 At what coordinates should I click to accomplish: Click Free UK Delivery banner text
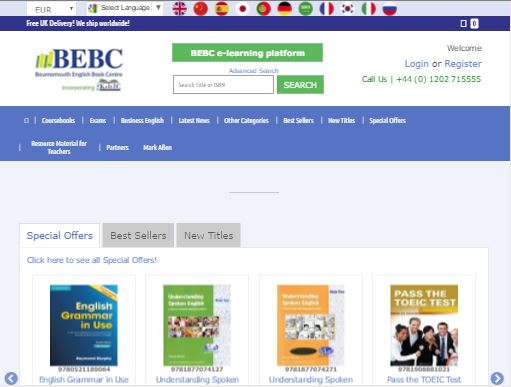[x=78, y=23]
